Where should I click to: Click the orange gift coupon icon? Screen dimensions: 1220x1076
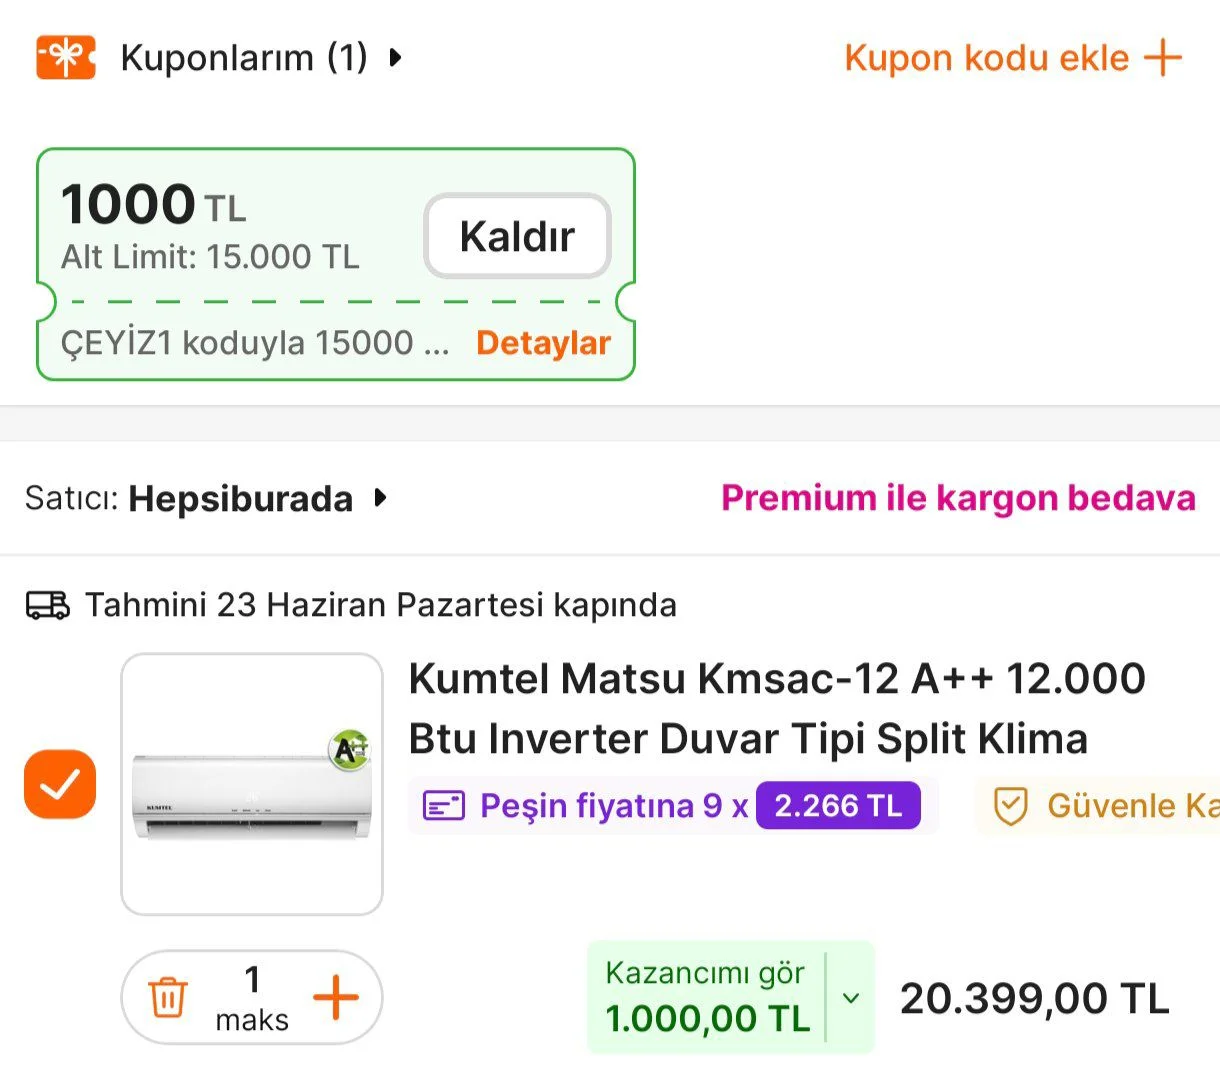66,57
